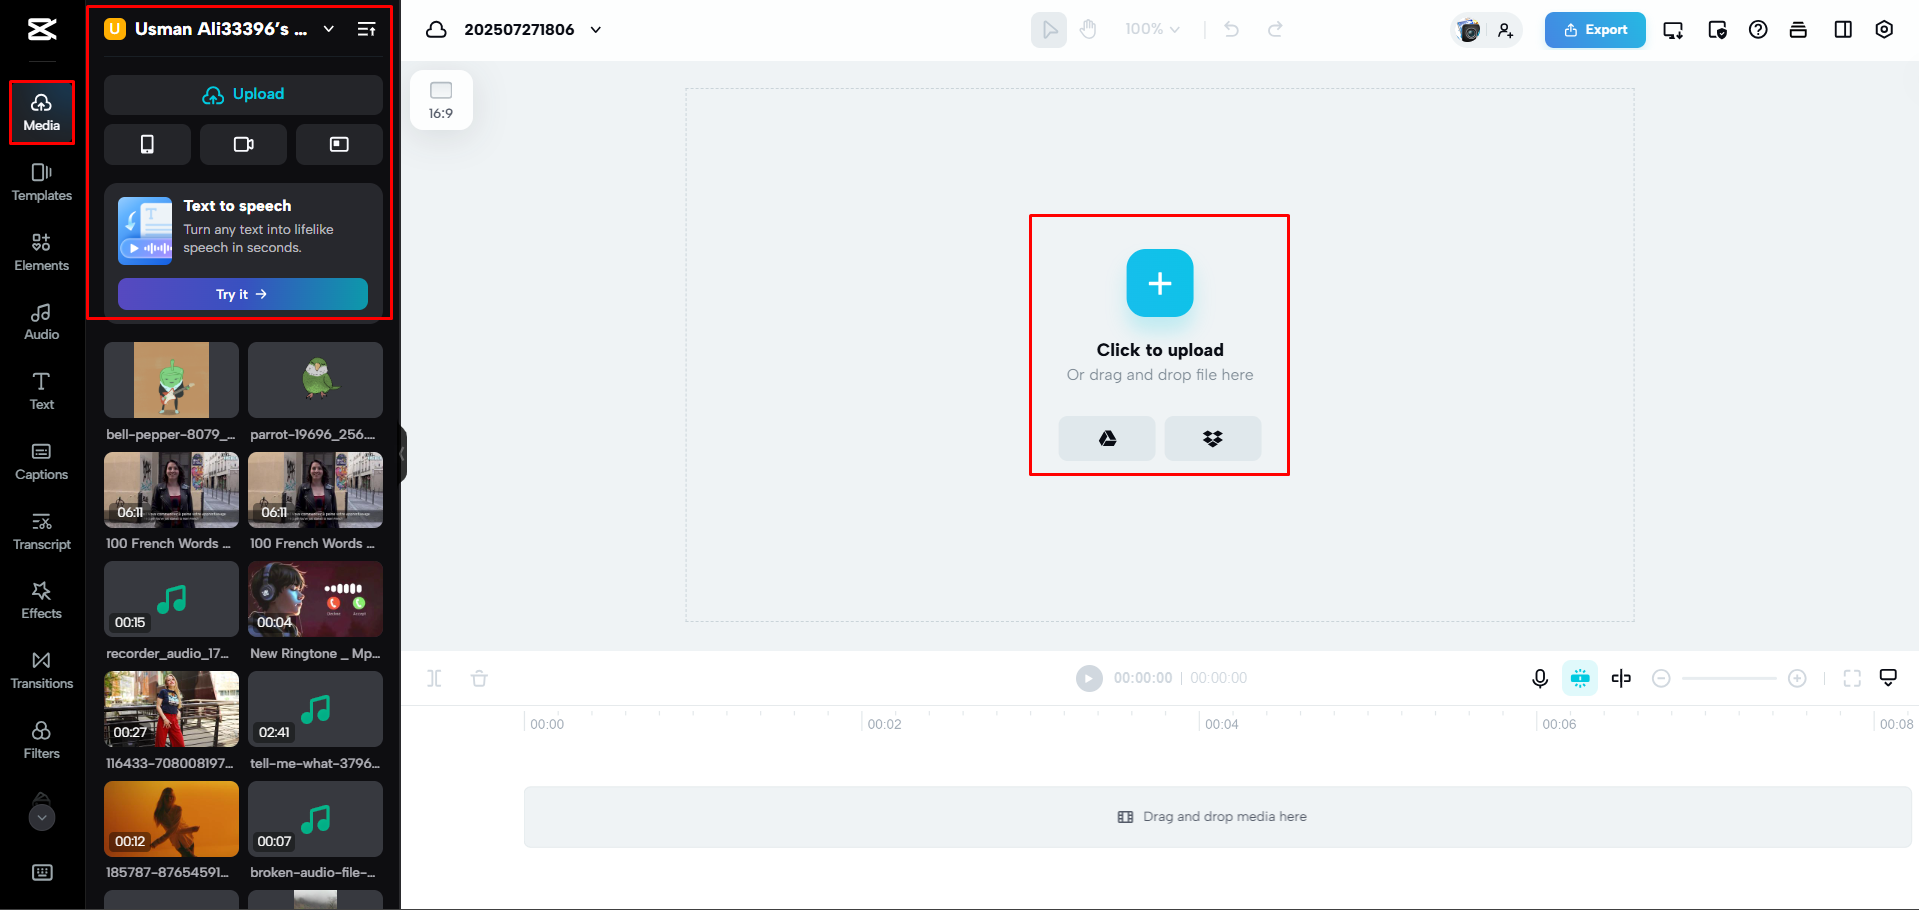
Task: Select the pointer selection tool
Action: click(x=1049, y=30)
